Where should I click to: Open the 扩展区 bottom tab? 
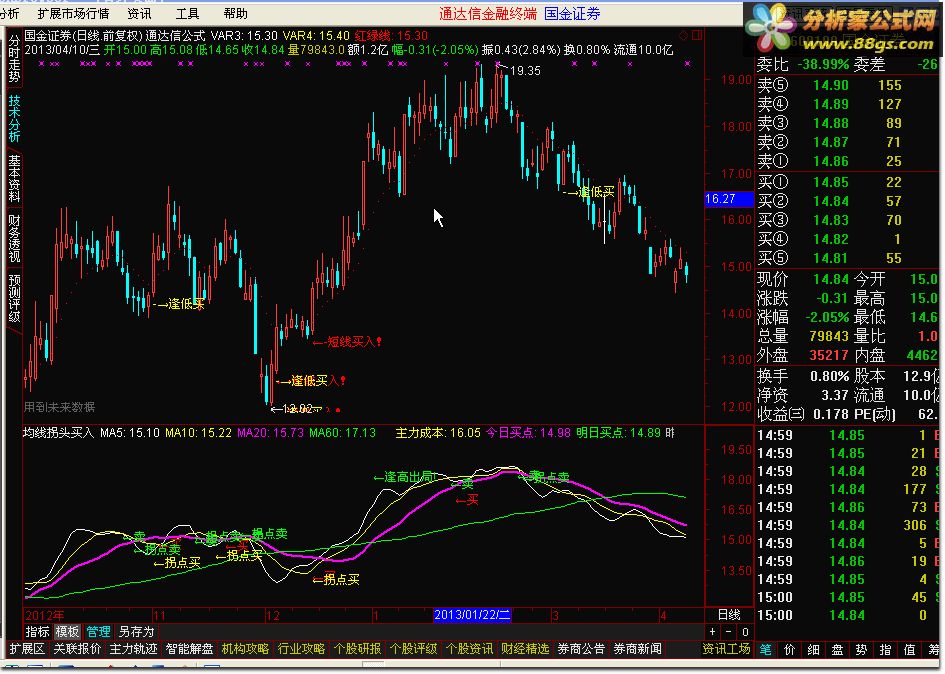[27, 649]
